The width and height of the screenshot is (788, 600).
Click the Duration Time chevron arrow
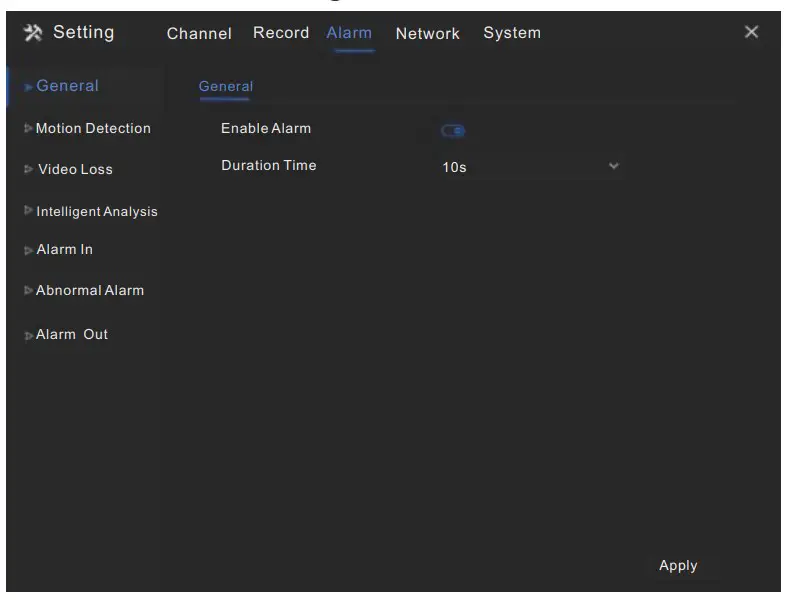(614, 166)
